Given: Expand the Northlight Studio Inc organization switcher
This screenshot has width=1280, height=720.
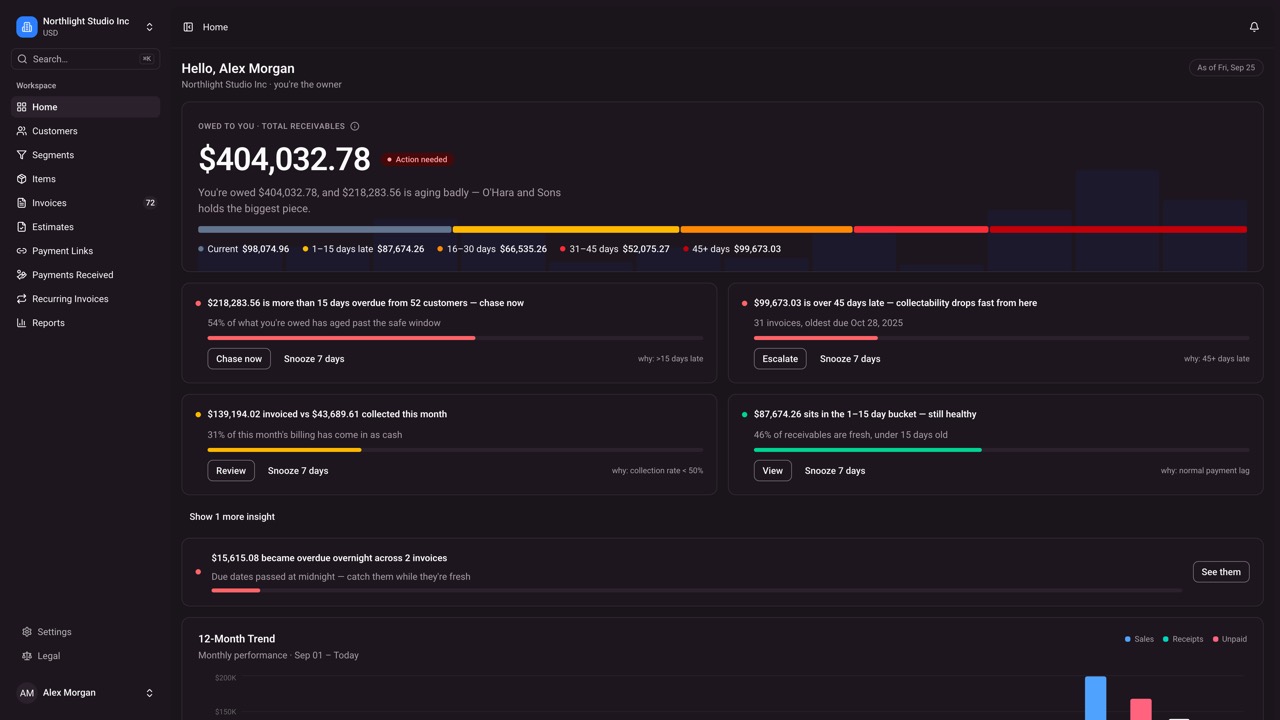Looking at the screenshot, I should point(85,27).
